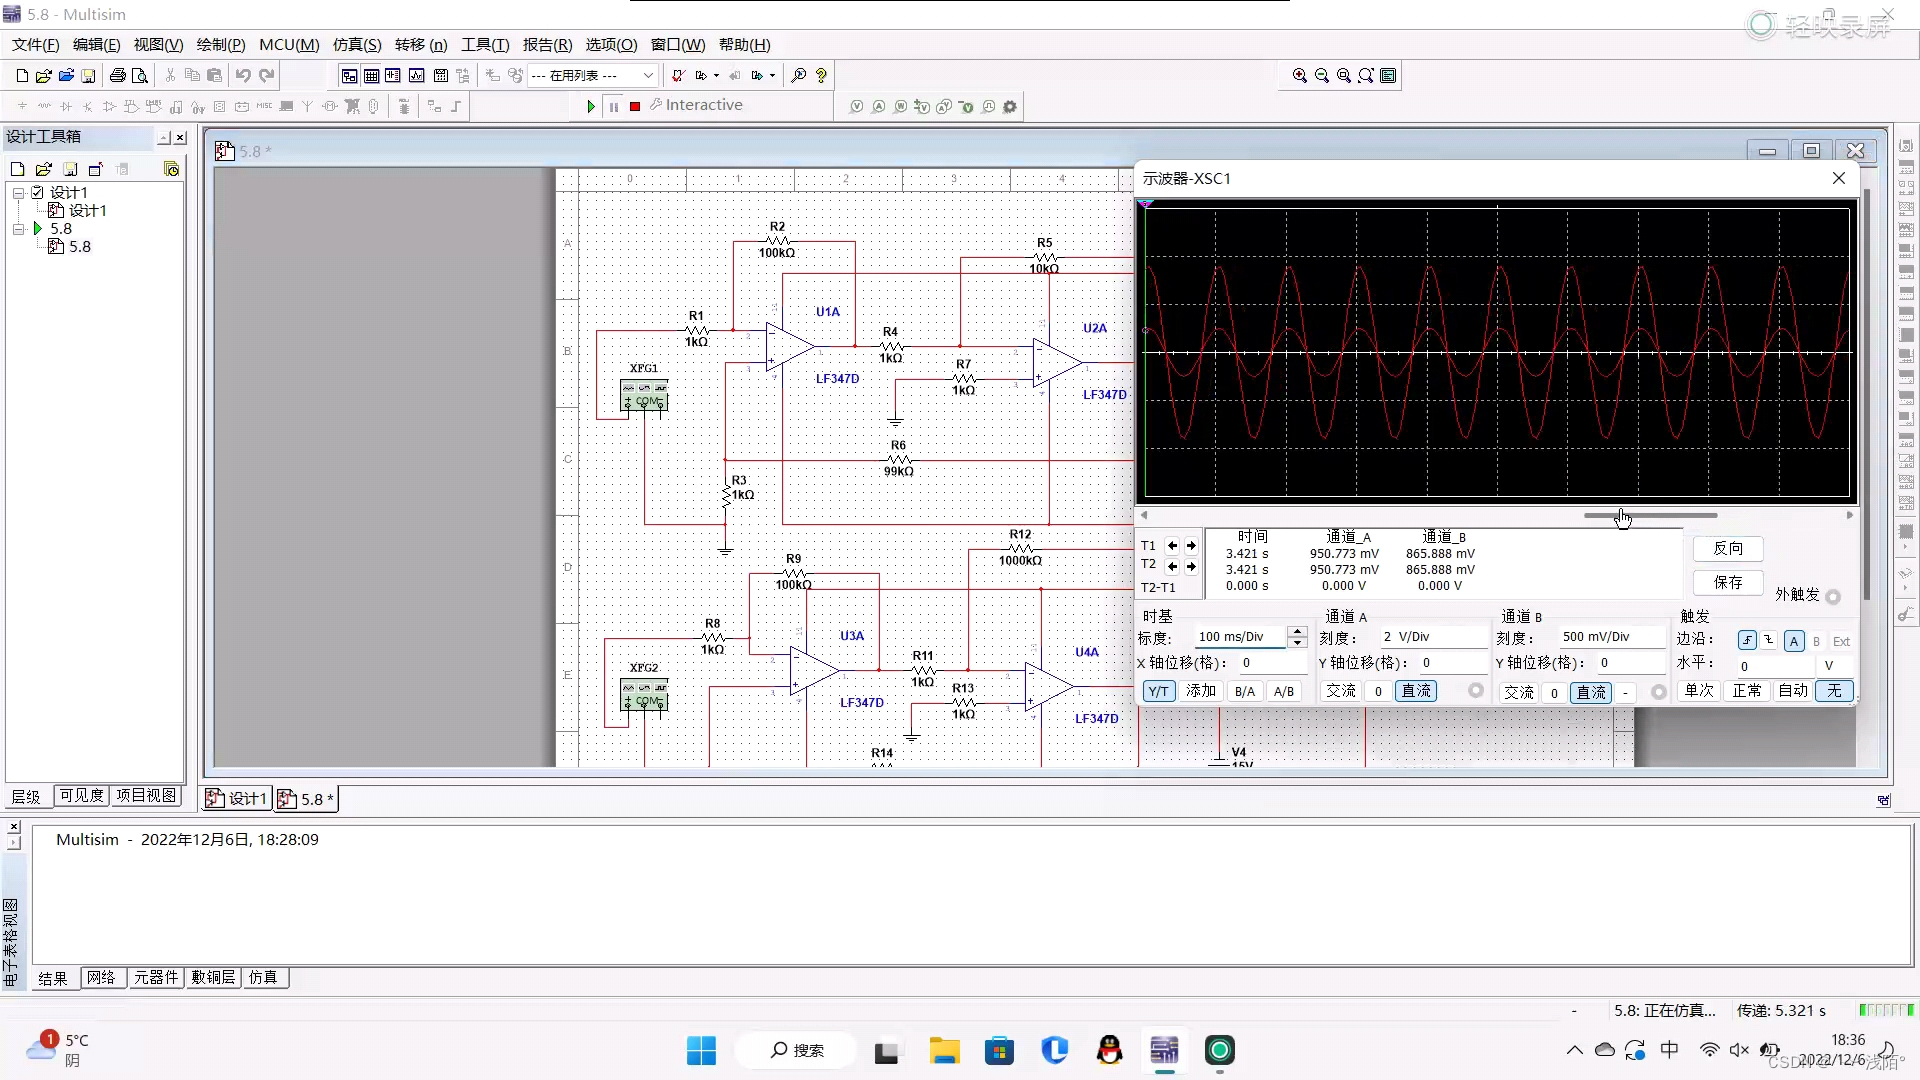Open the print preview icon
The width and height of the screenshot is (1920, 1080).
click(140, 75)
